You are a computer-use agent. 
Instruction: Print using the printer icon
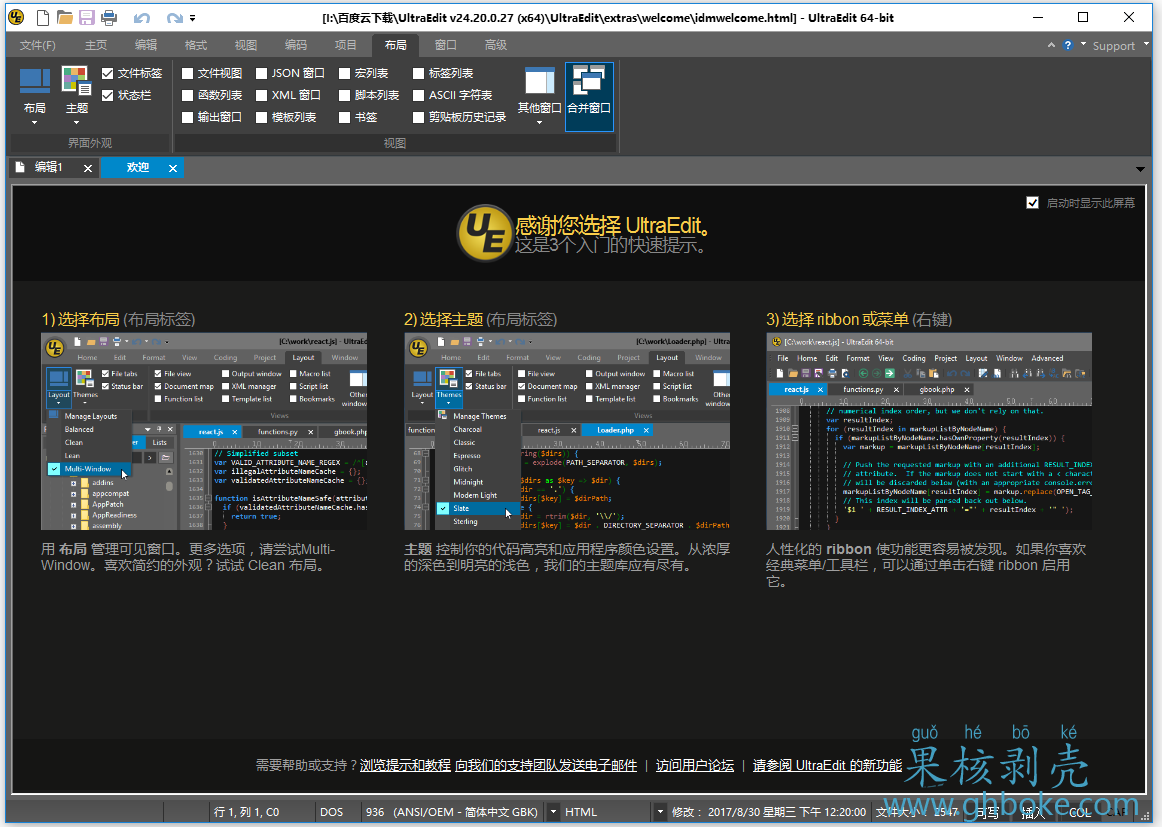pyautogui.click(x=109, y=17)
